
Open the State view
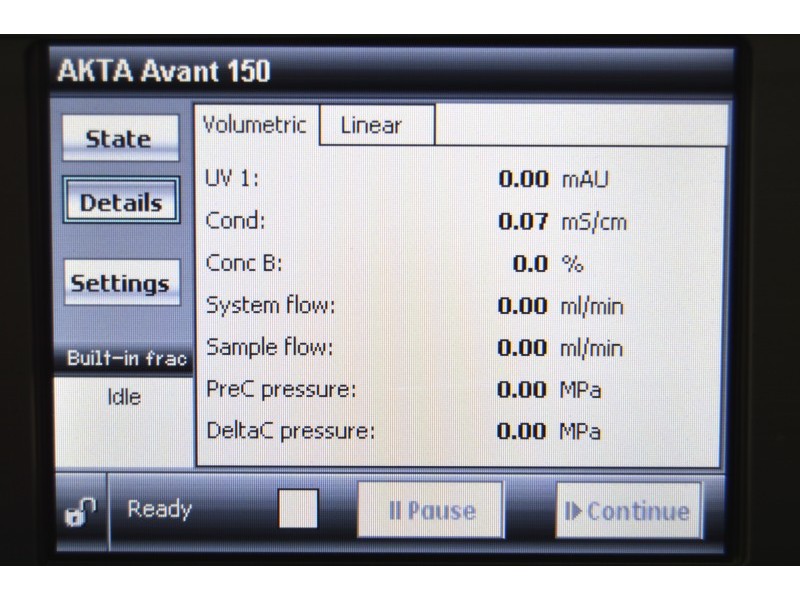point(121,138)
